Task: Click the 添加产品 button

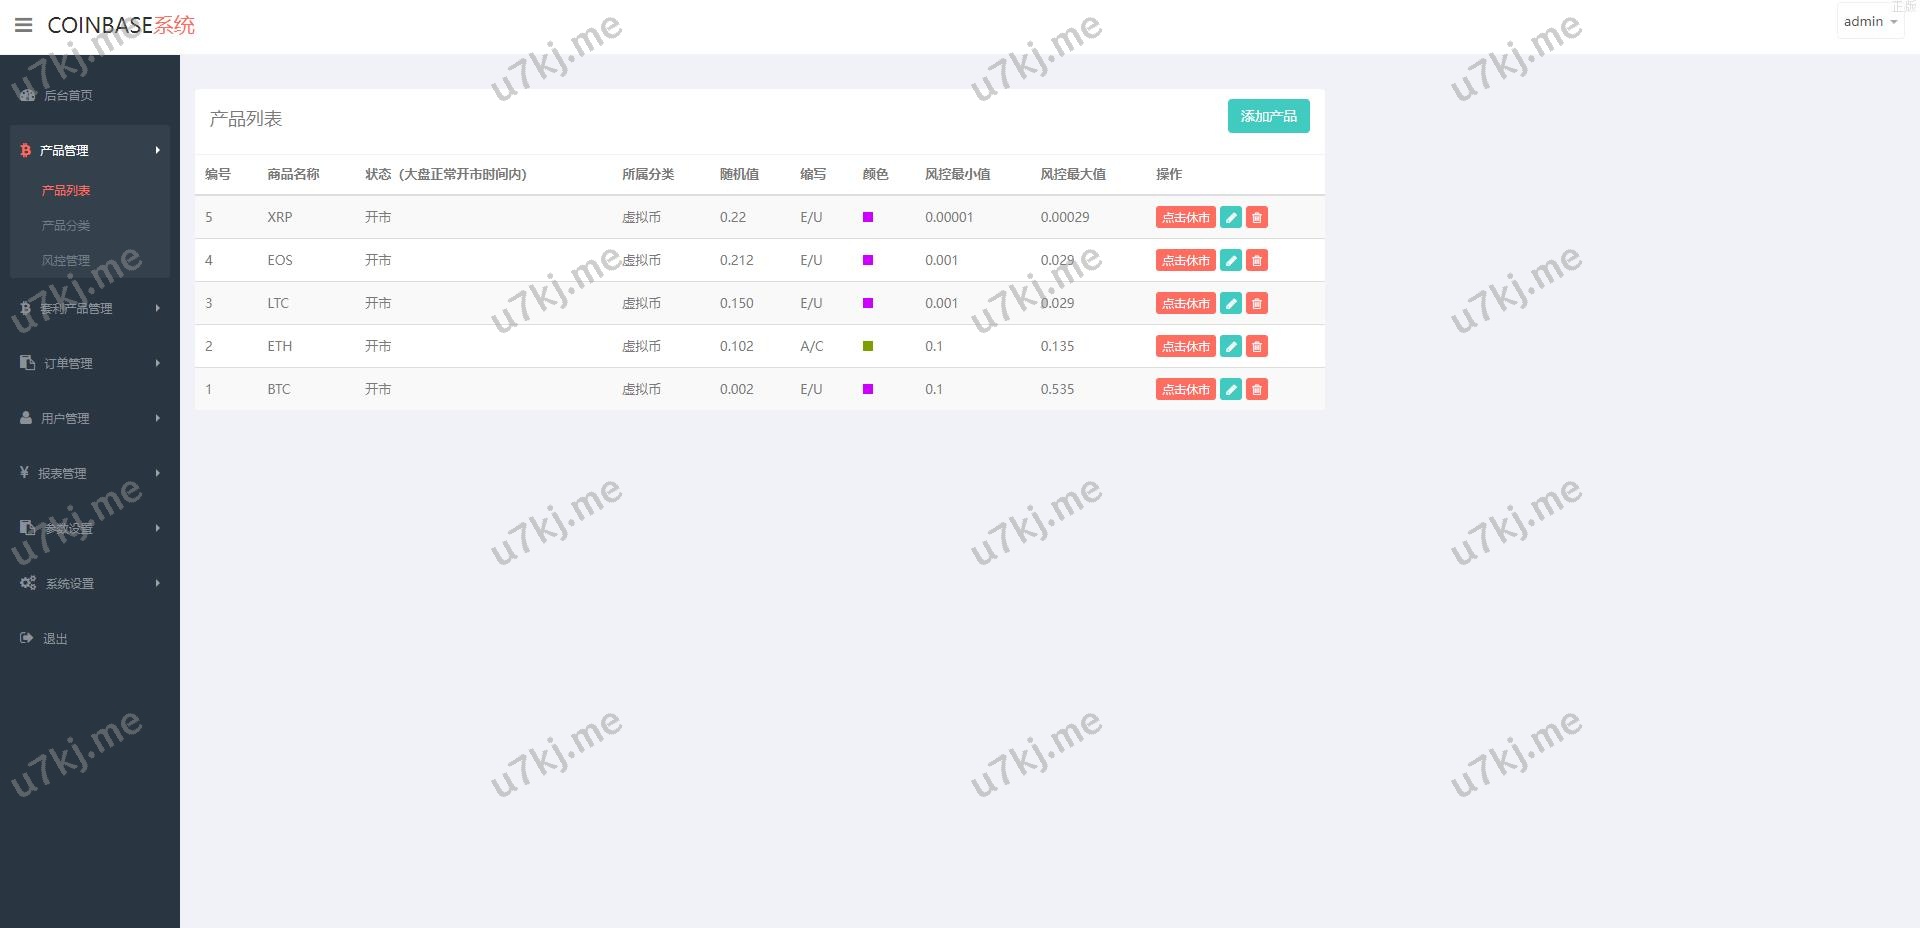Action: point(1268,116)
